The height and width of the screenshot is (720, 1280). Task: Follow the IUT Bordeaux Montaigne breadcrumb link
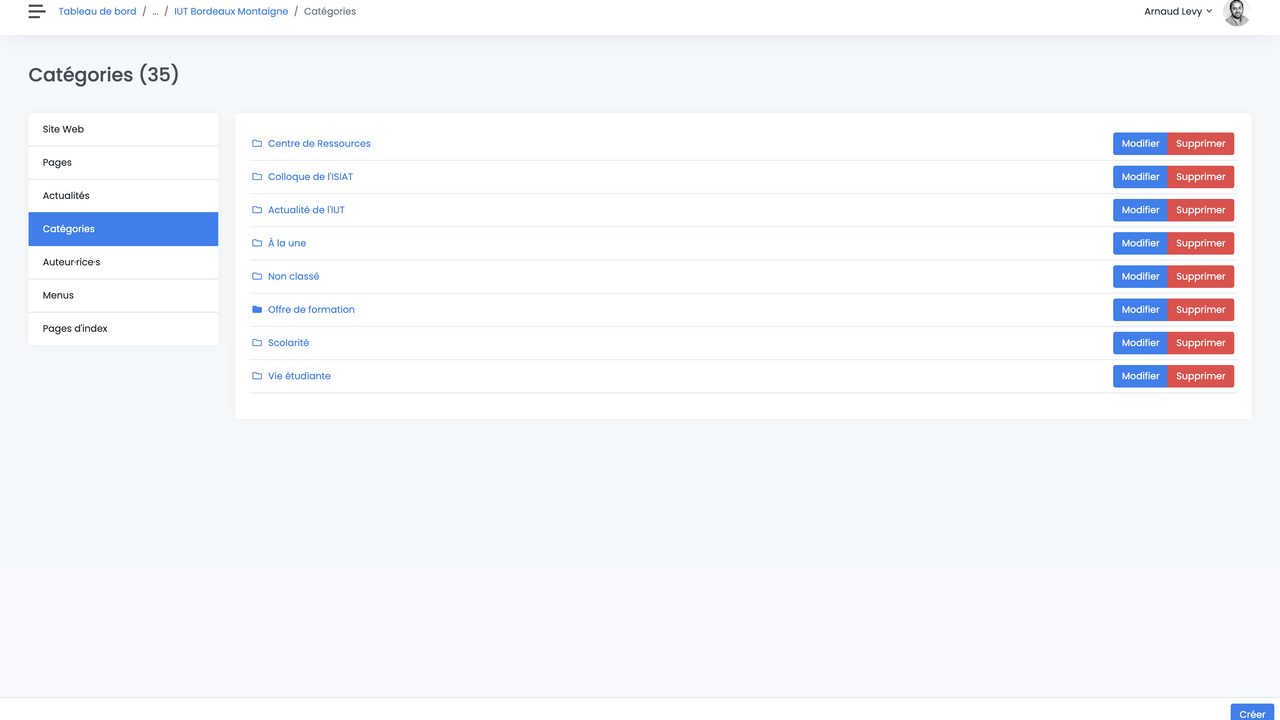231,12
